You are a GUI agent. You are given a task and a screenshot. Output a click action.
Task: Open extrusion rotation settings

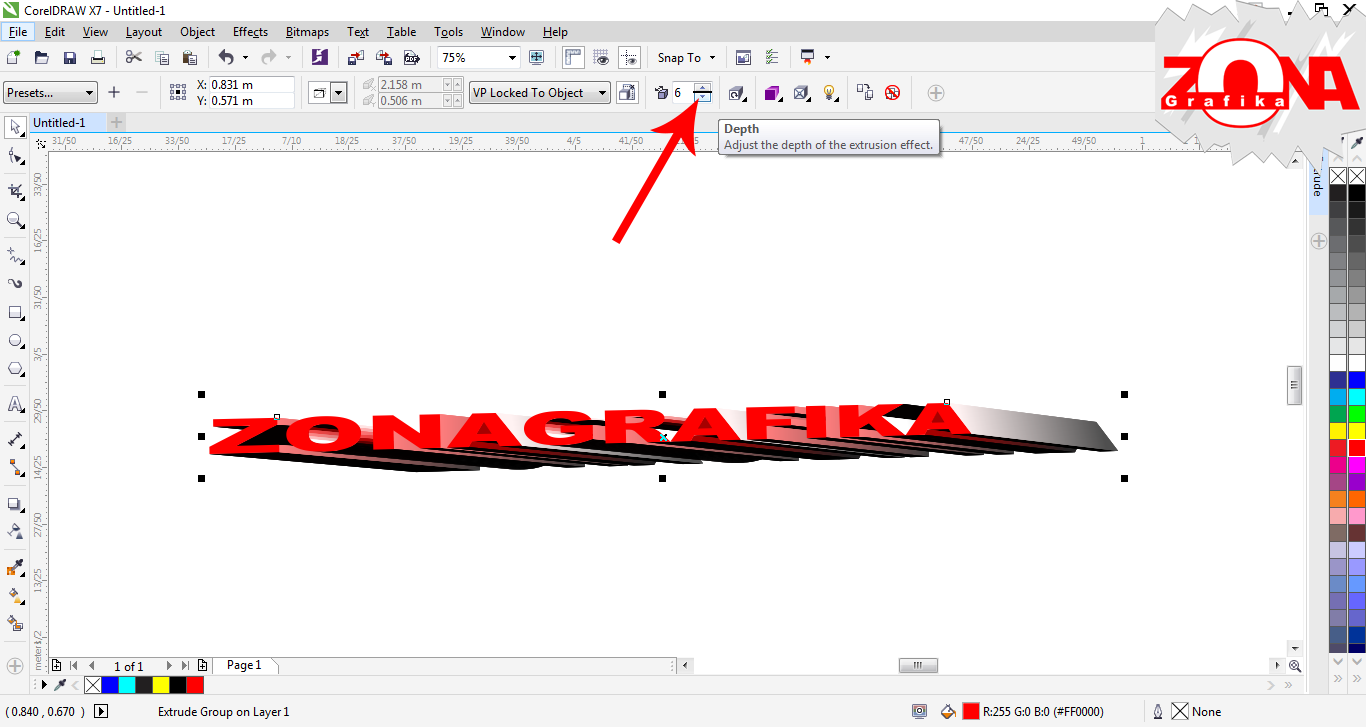click(737, 93)
